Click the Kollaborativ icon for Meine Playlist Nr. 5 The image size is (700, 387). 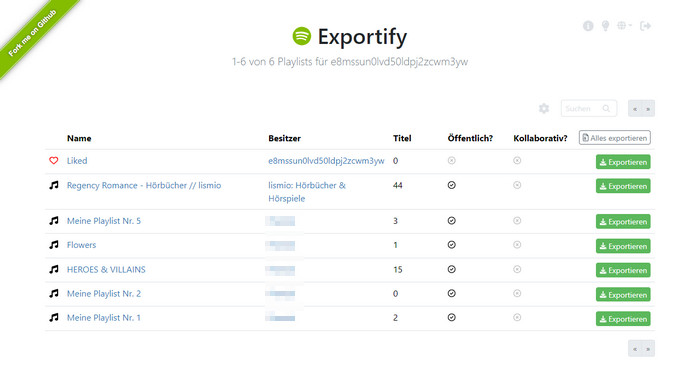tap(517, 221)
